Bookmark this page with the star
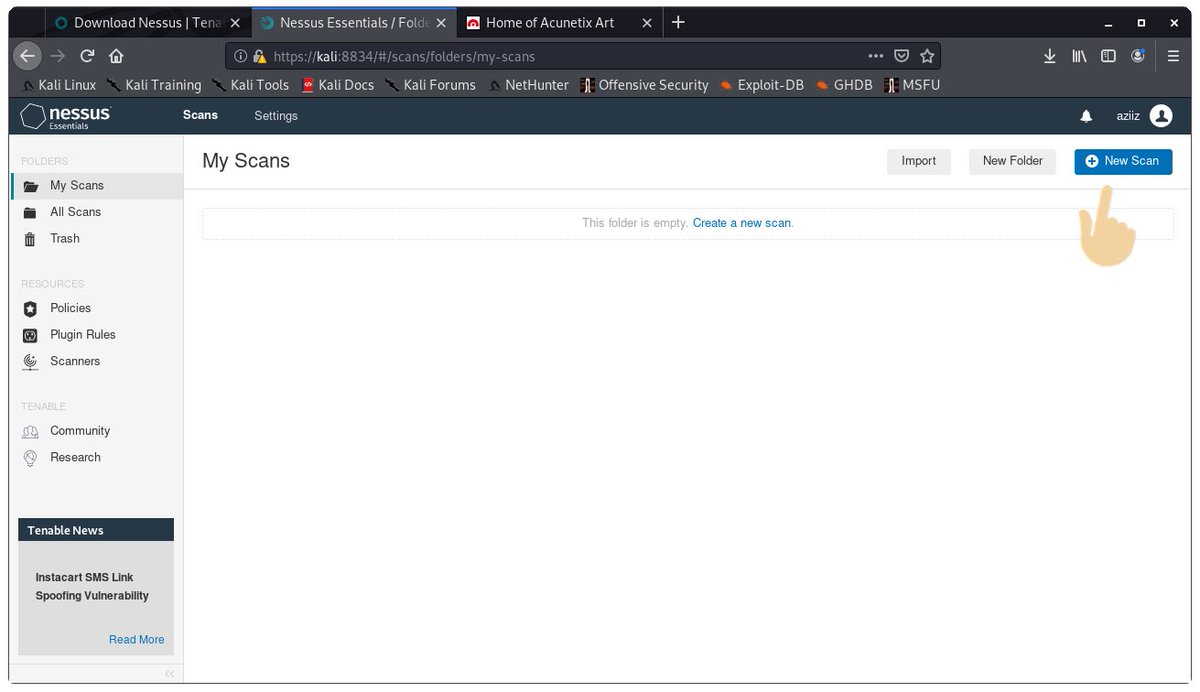This screenshot has height=692, width=1200. coord(927,56)
